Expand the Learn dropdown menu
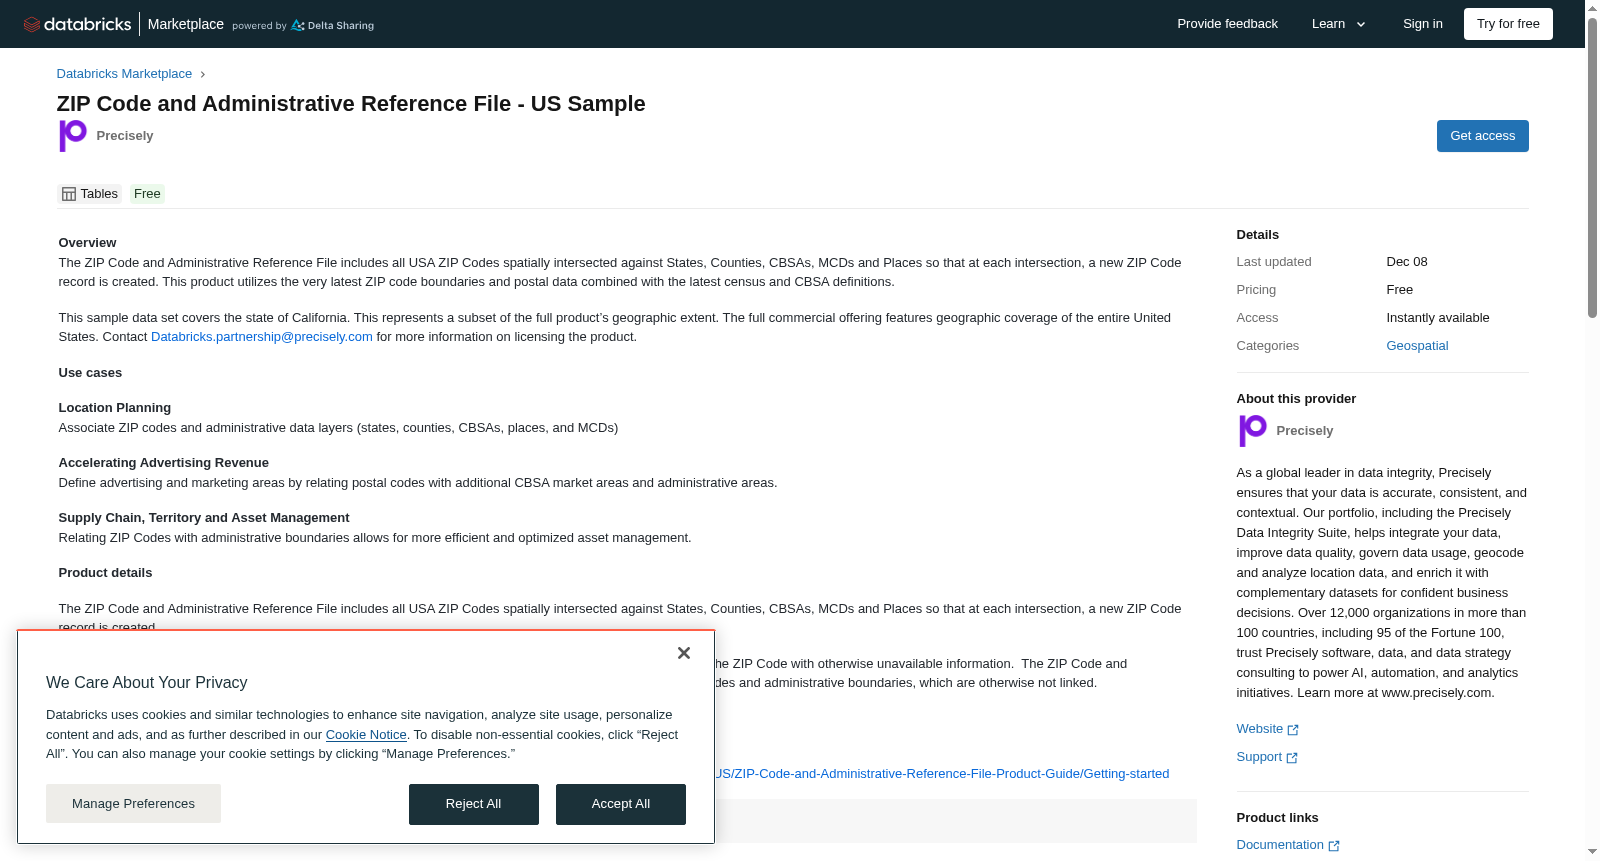The width and height of the screenshot is (1600, 861). click(1339, 24)
